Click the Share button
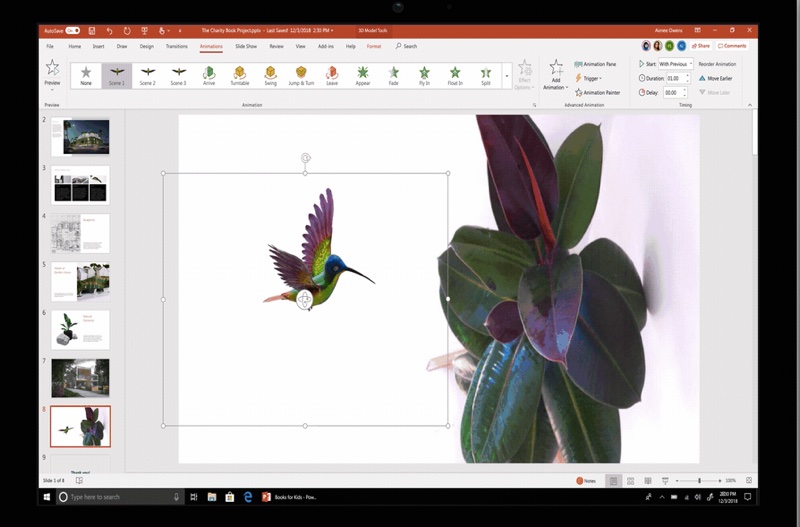 (x=701, y=46)
